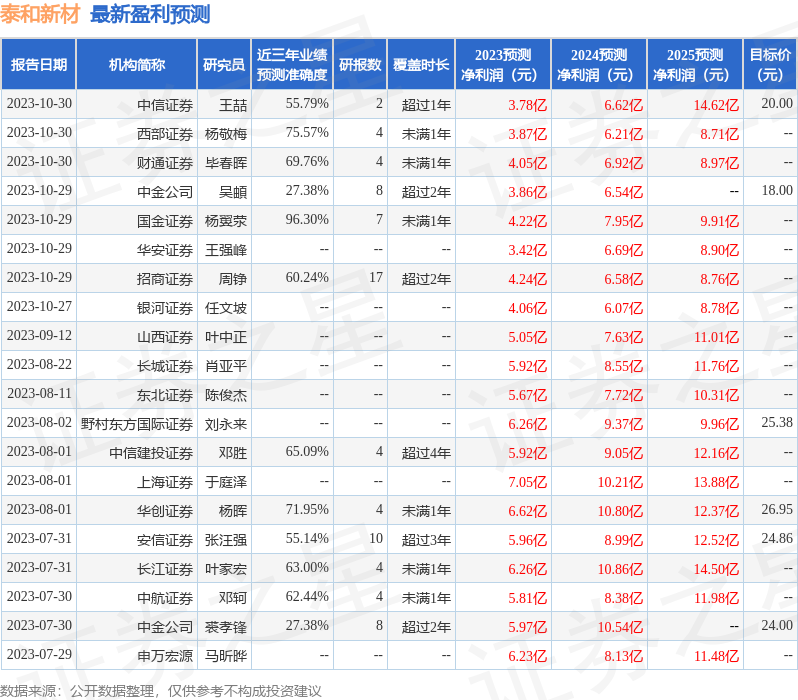
Task: Click the 泰和新材 title text
Action: [40, 14]
